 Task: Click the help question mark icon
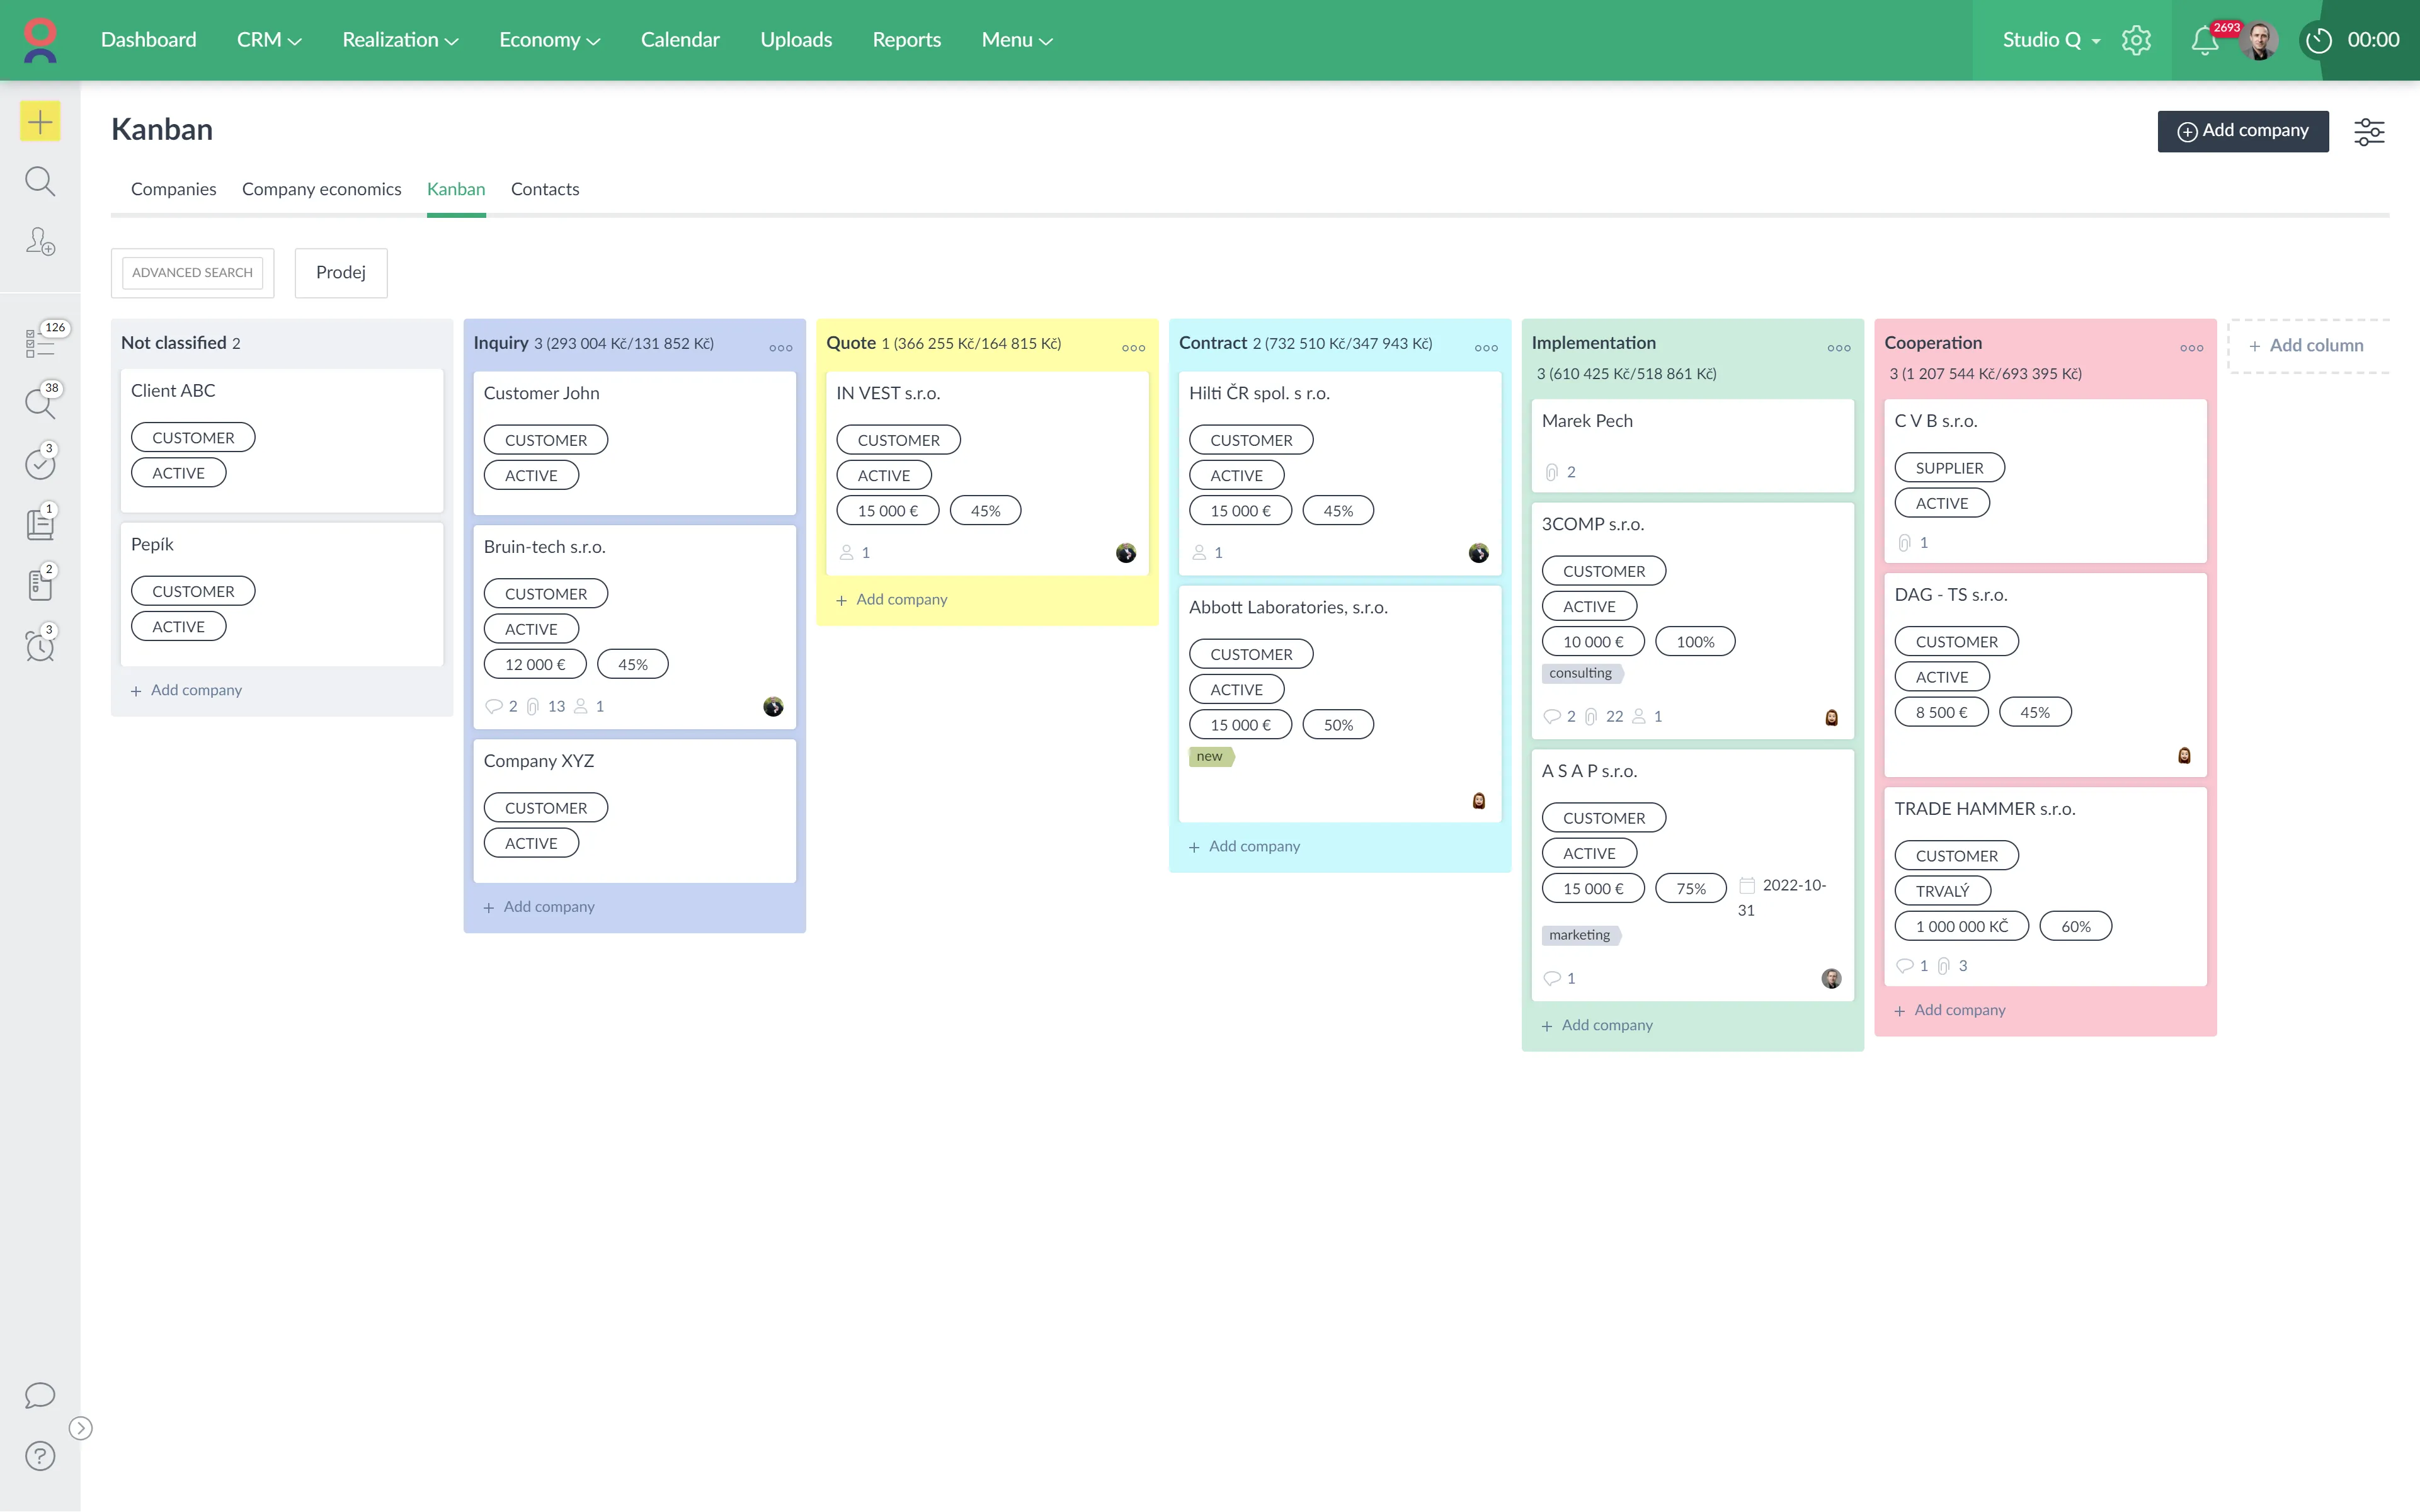tap(40, 1456)
